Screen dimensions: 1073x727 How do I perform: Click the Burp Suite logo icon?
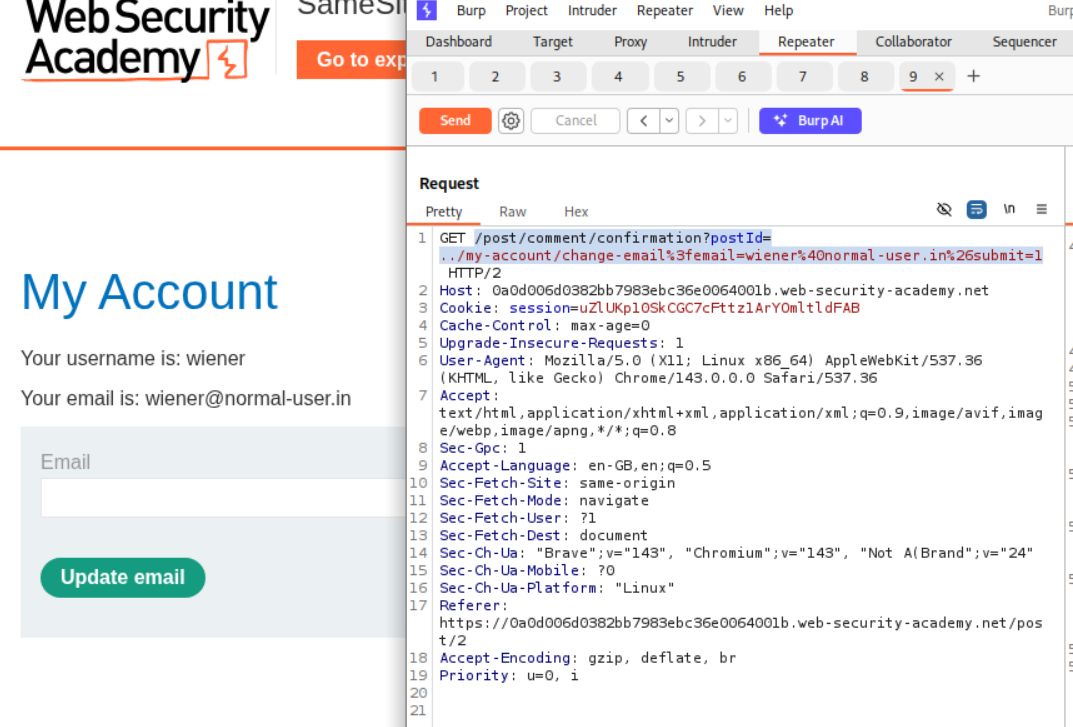tap(427, 10)
